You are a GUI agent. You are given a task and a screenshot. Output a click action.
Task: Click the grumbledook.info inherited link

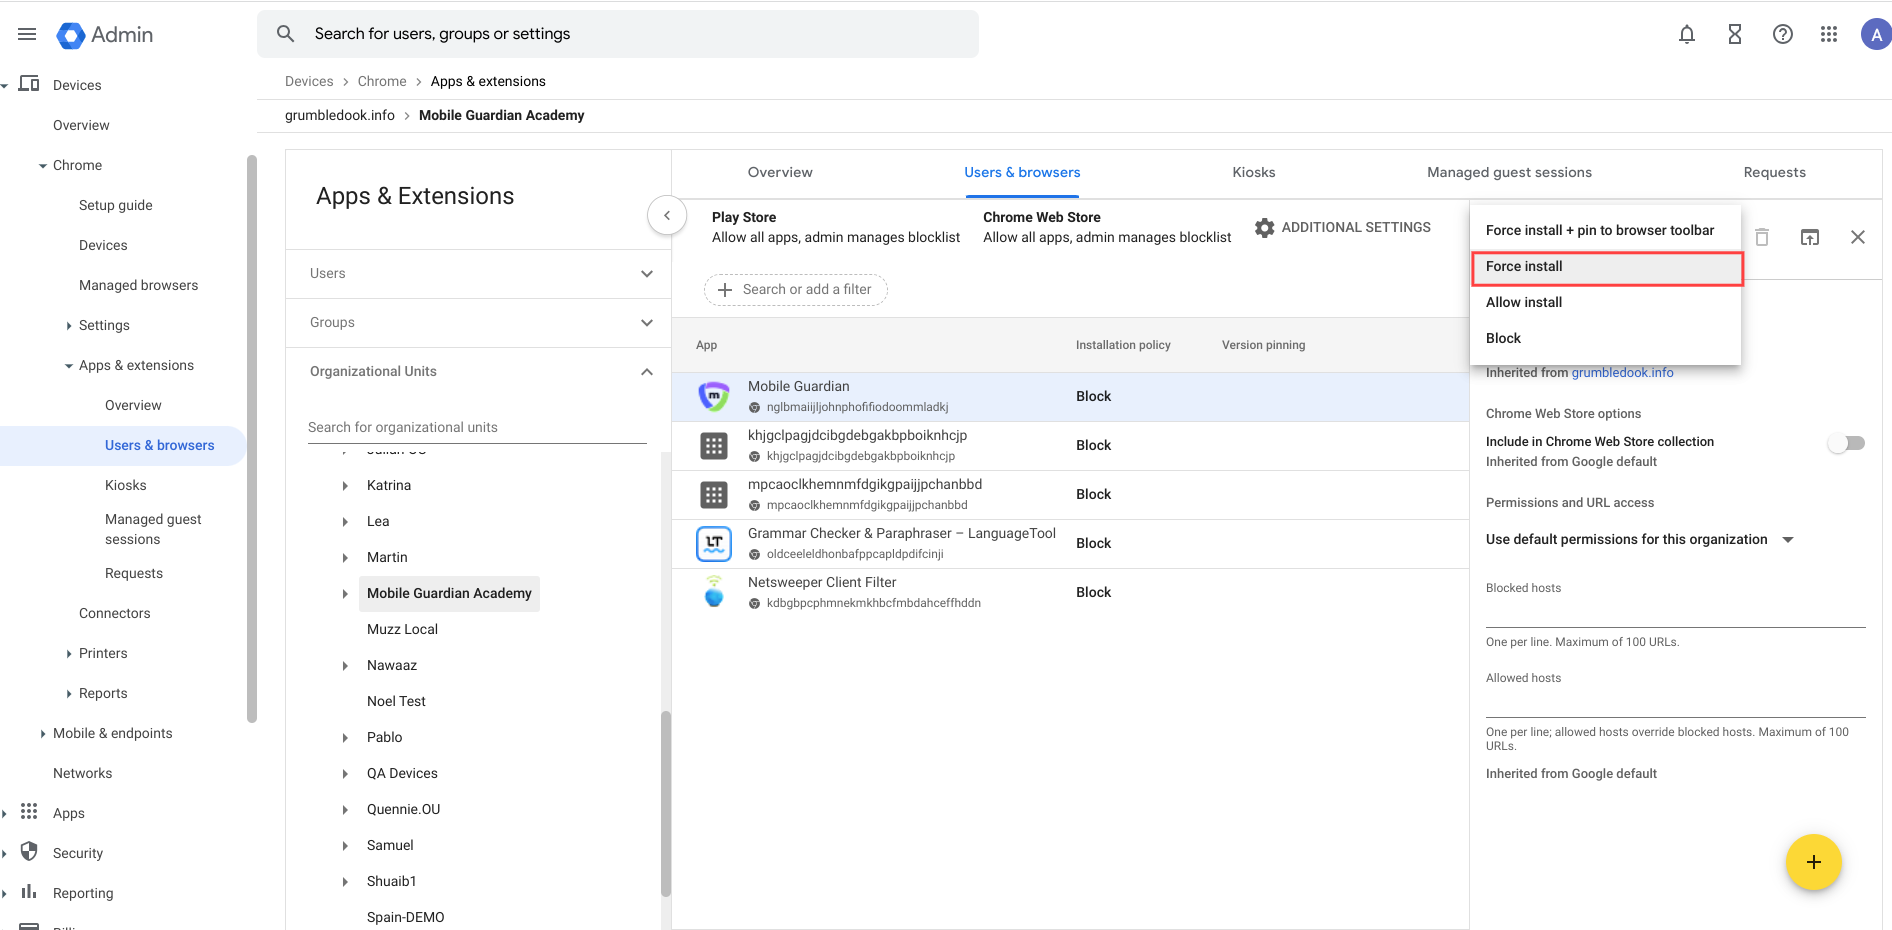tap(1622, 373)
